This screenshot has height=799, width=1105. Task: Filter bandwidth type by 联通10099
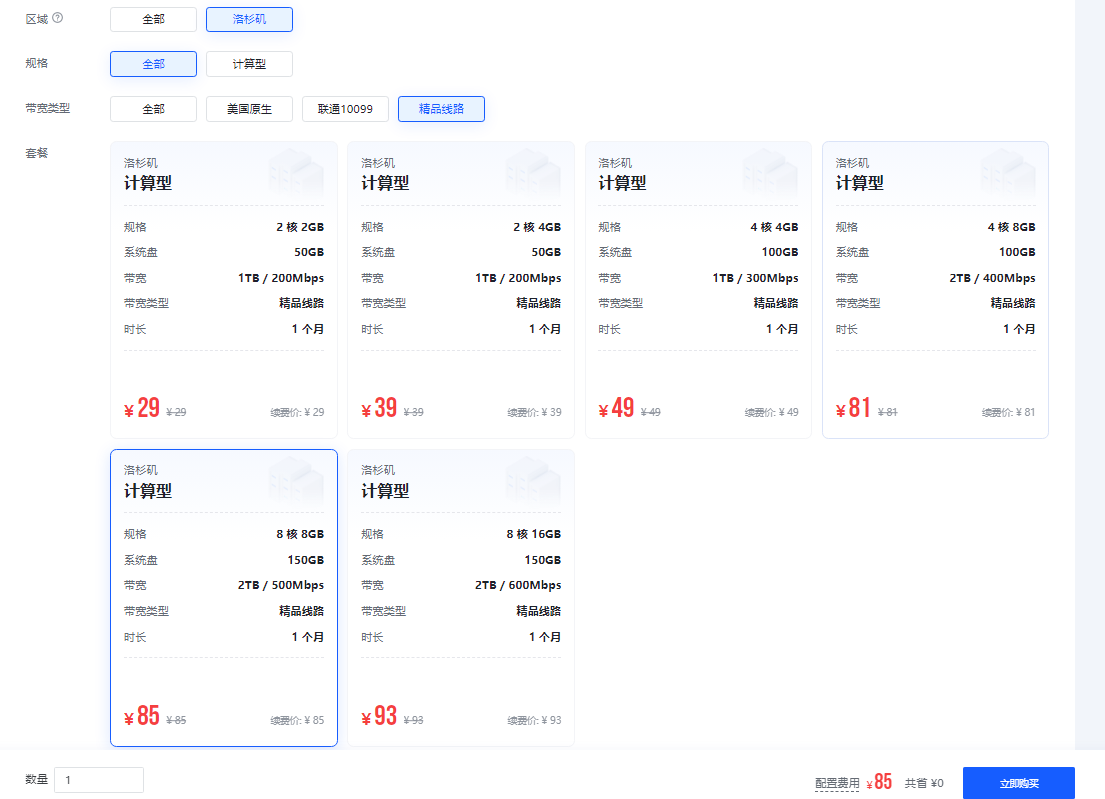coord(345,109)
